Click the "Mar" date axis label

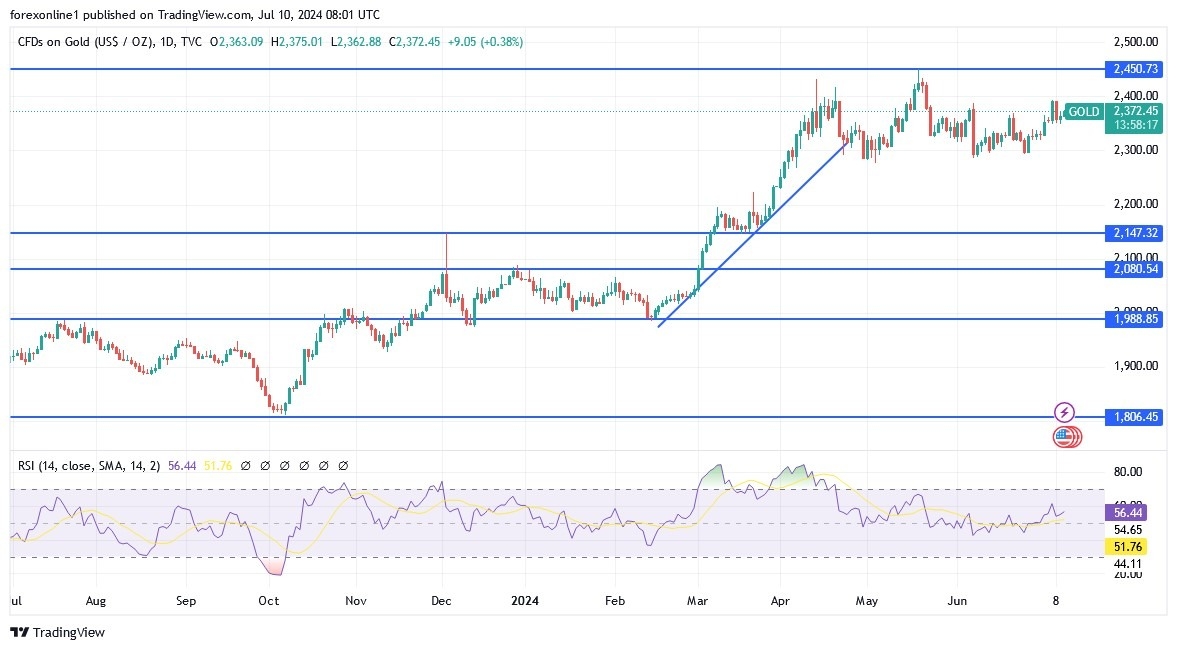coord(697,601)
